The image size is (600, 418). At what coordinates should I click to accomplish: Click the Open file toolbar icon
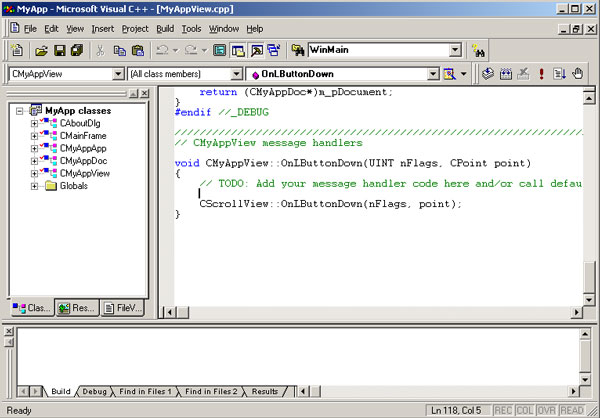[41, 50]
